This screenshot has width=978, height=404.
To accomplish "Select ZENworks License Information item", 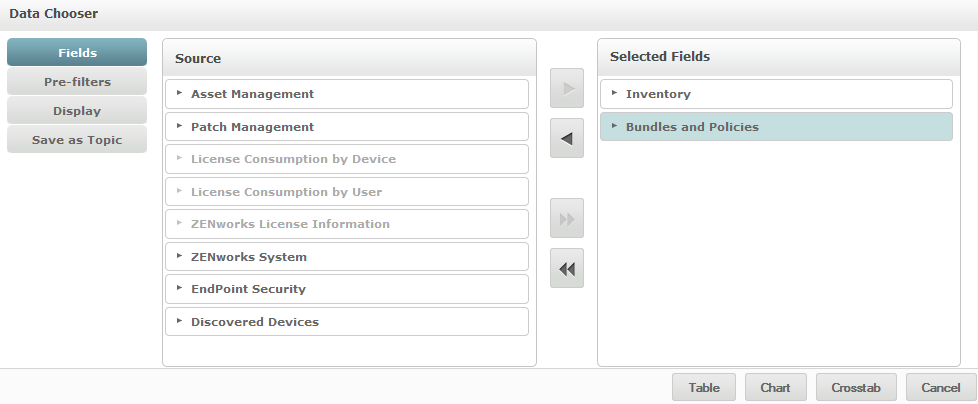I will pos(290,224).
